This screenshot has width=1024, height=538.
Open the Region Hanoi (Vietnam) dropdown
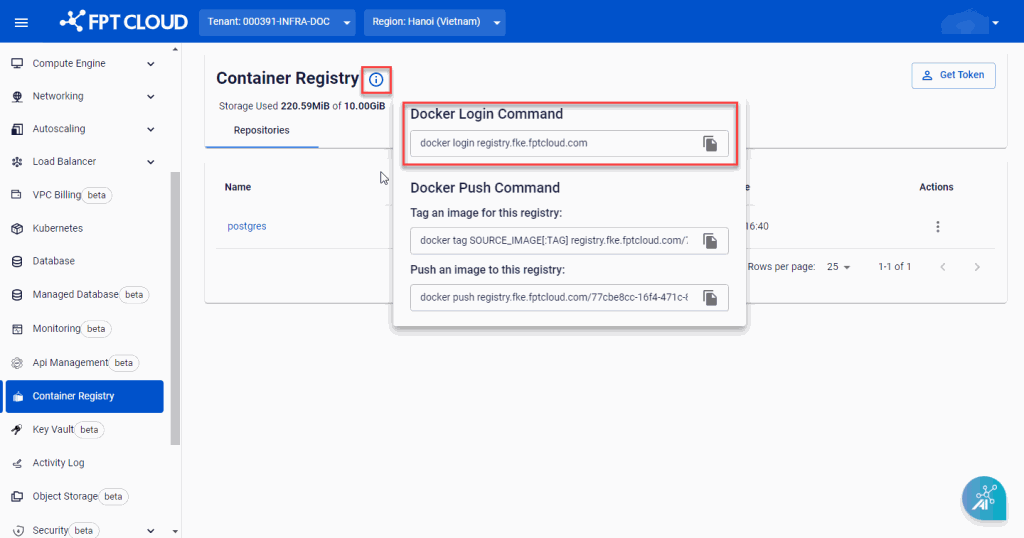tap(435, 22)
